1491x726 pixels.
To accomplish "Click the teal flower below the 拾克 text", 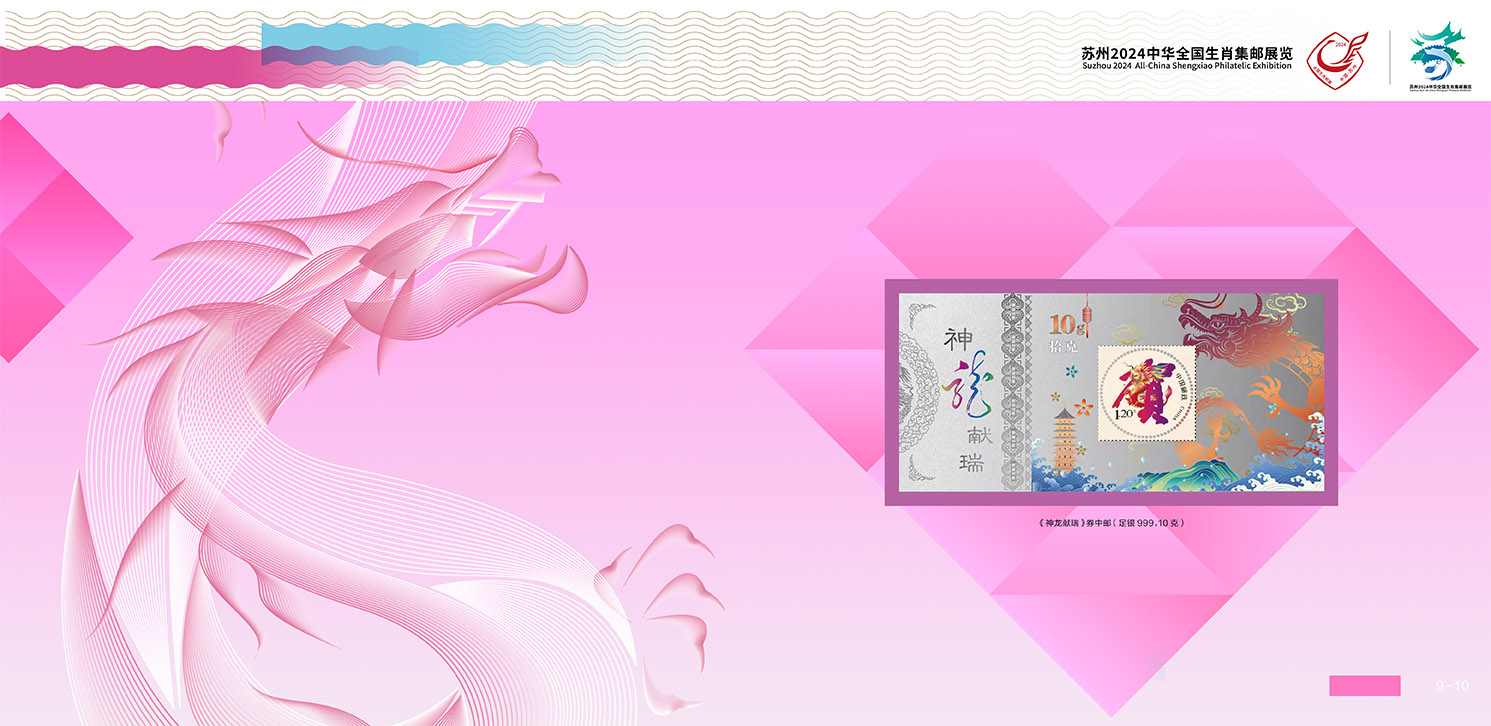I will point(1072,372).
